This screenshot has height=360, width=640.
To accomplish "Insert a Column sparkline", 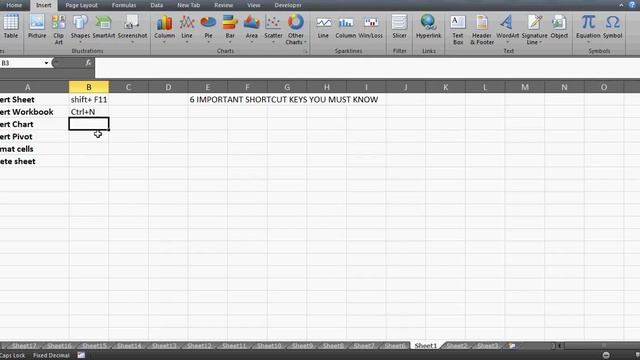I will 346,27.
